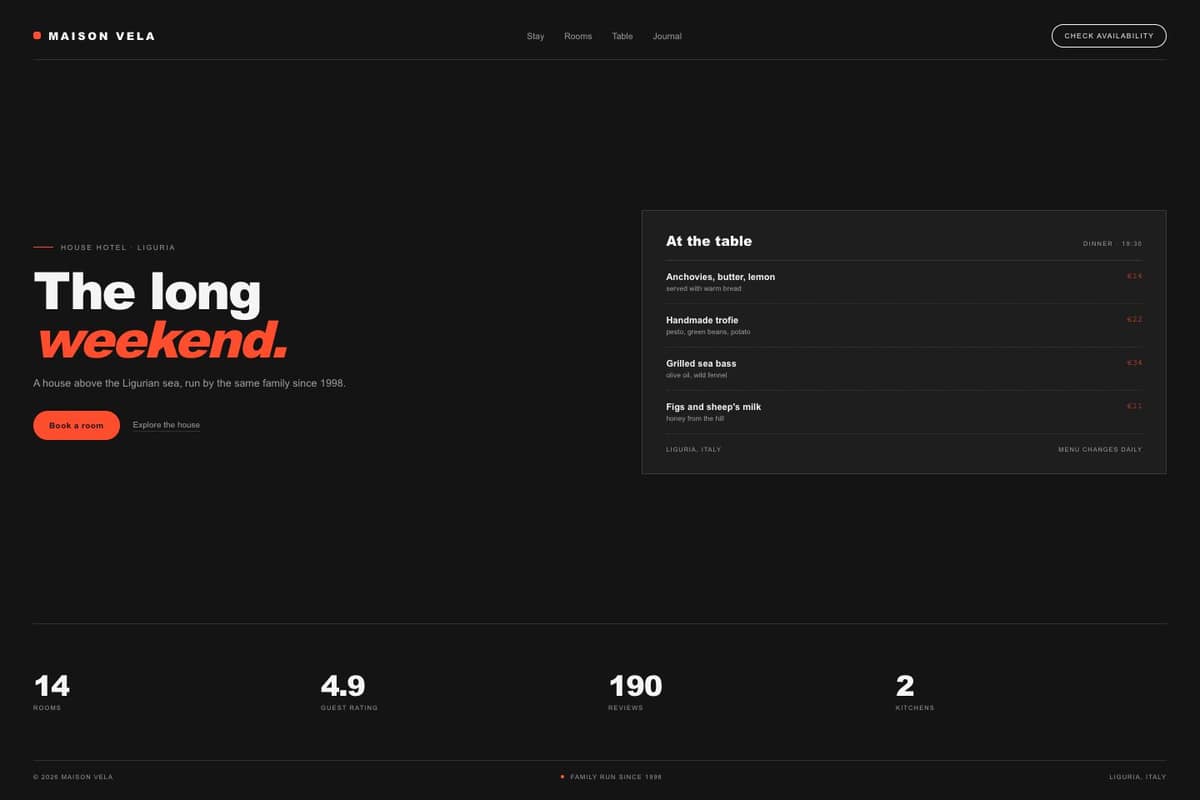
Task: Click the Book a room button
Action: [x=76, y=425]
